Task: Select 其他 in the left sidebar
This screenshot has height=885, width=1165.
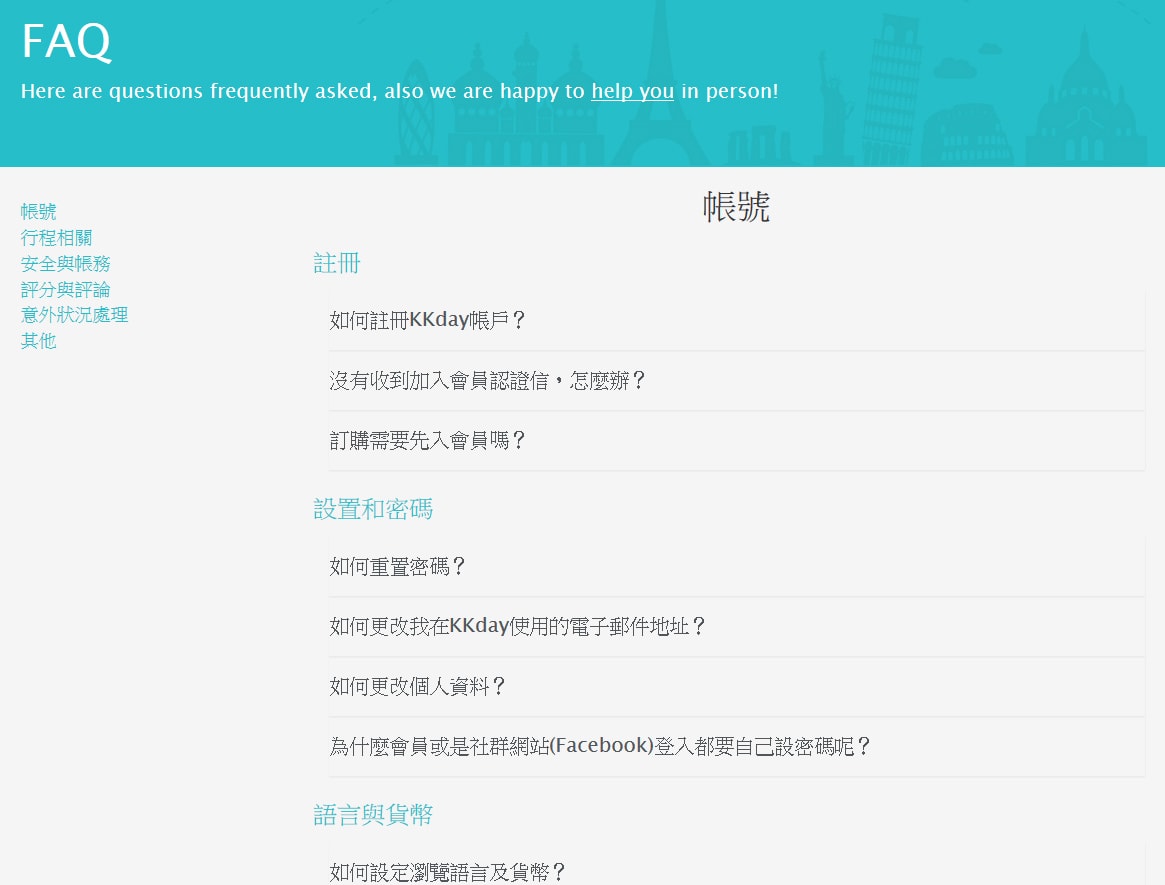Action: (x=39, y=341)
